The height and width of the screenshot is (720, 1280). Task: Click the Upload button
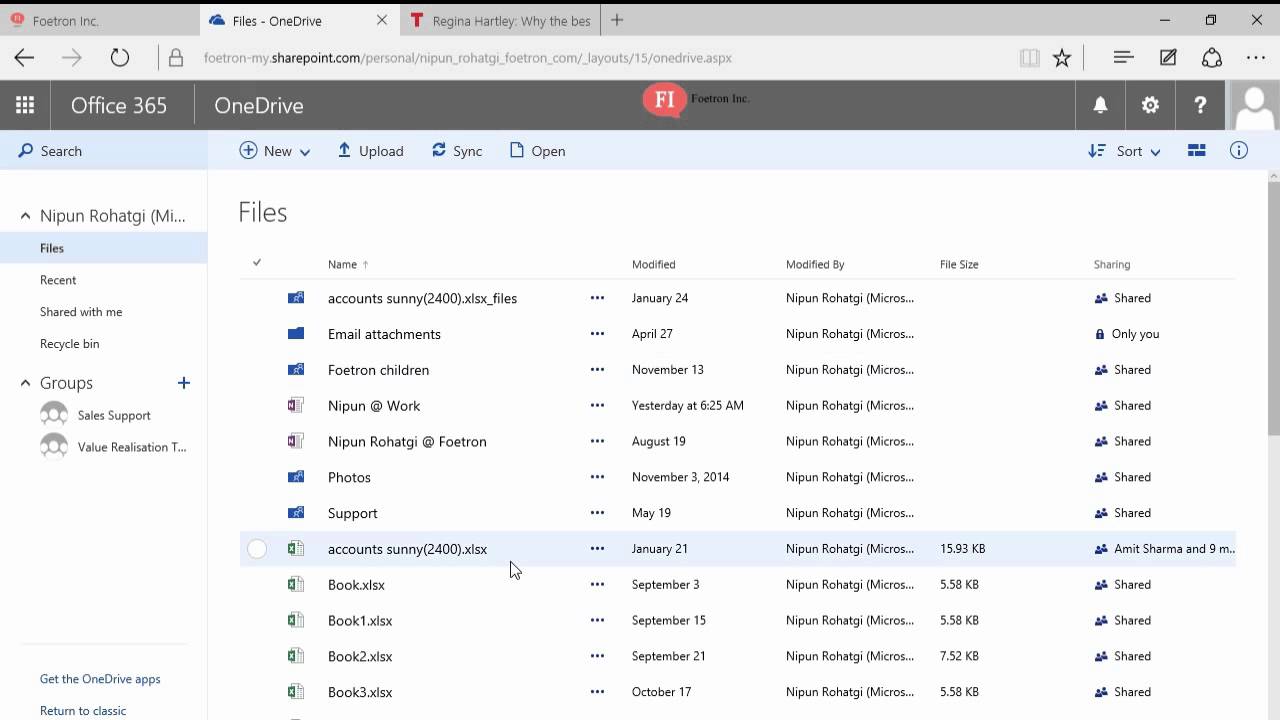[x=370, y=151]
